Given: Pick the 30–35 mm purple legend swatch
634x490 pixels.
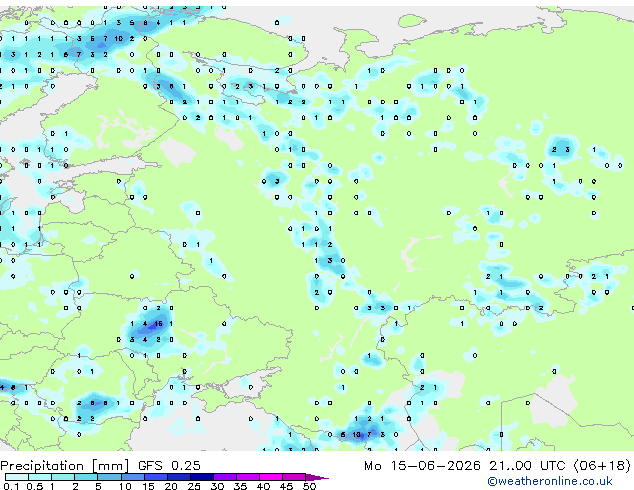Looking at the screenshot, I should point(224,477).
